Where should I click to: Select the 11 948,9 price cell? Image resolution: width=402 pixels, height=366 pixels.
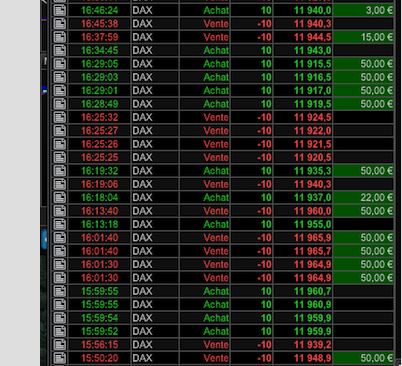303,358
